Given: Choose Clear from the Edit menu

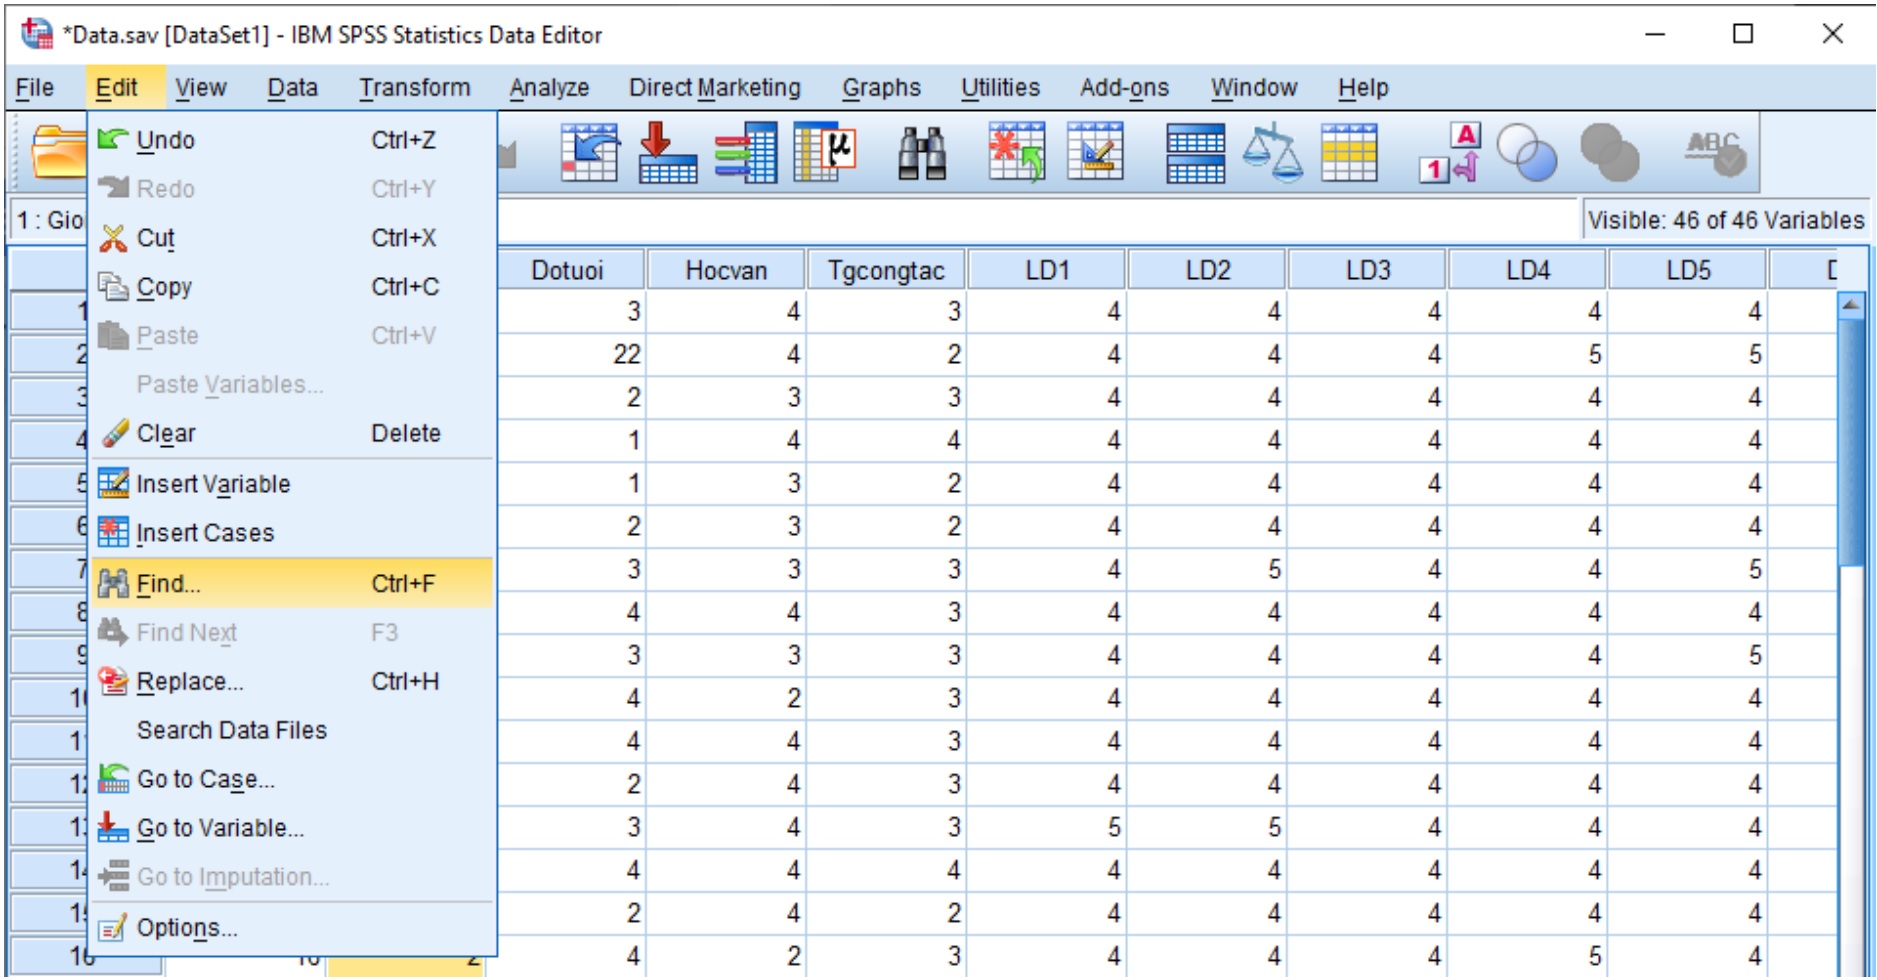Looking at the screenshot, I should pyautogui.click(x=294, y=434).
